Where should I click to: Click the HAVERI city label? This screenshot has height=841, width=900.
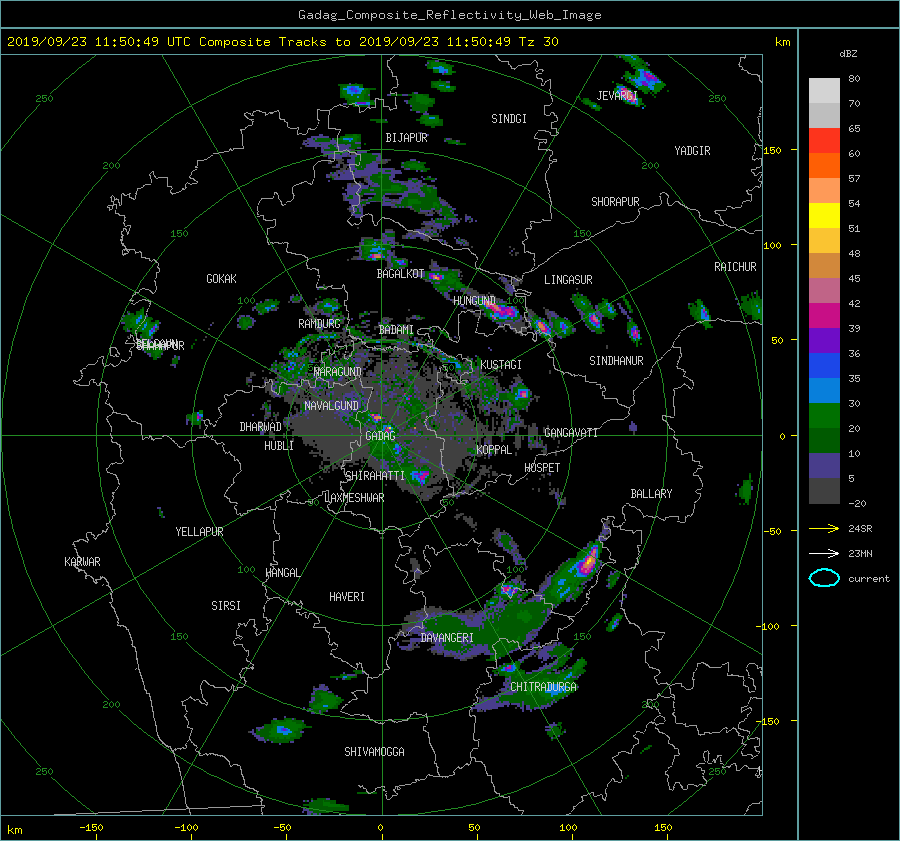(x=347, y=597)
